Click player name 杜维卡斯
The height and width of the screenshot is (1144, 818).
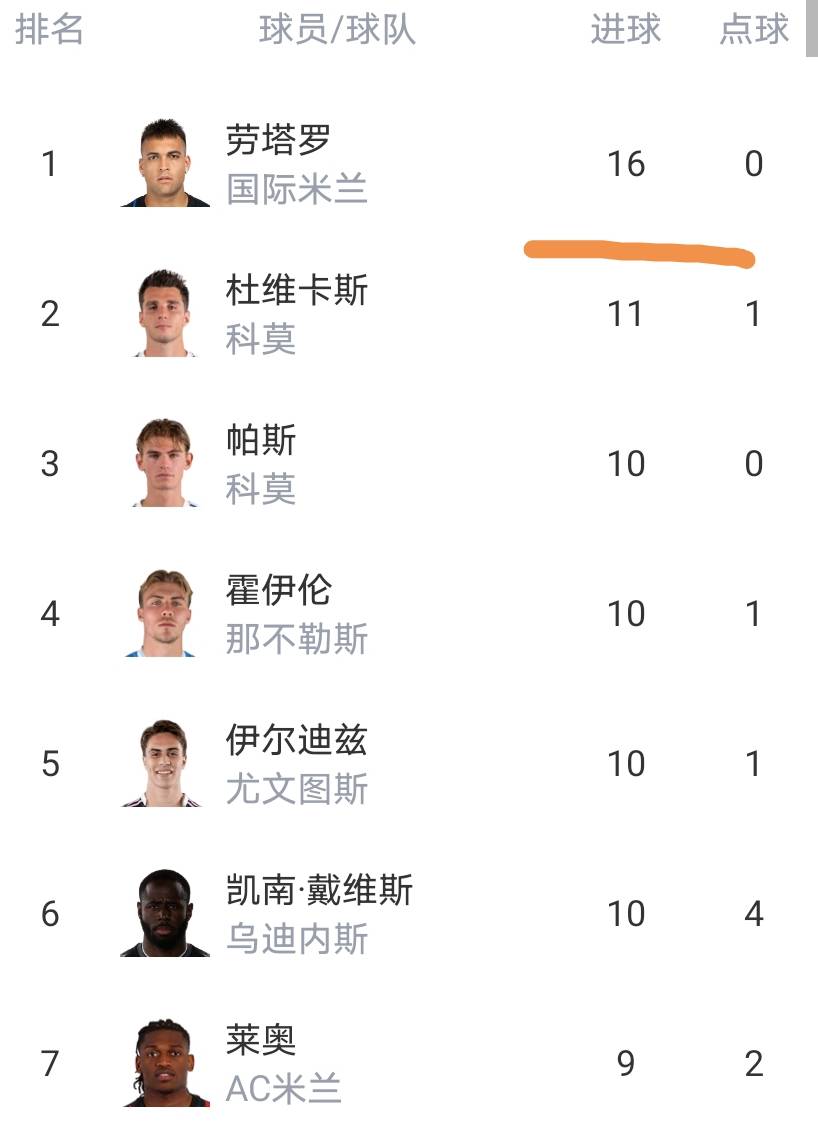(x=297, y=291)
